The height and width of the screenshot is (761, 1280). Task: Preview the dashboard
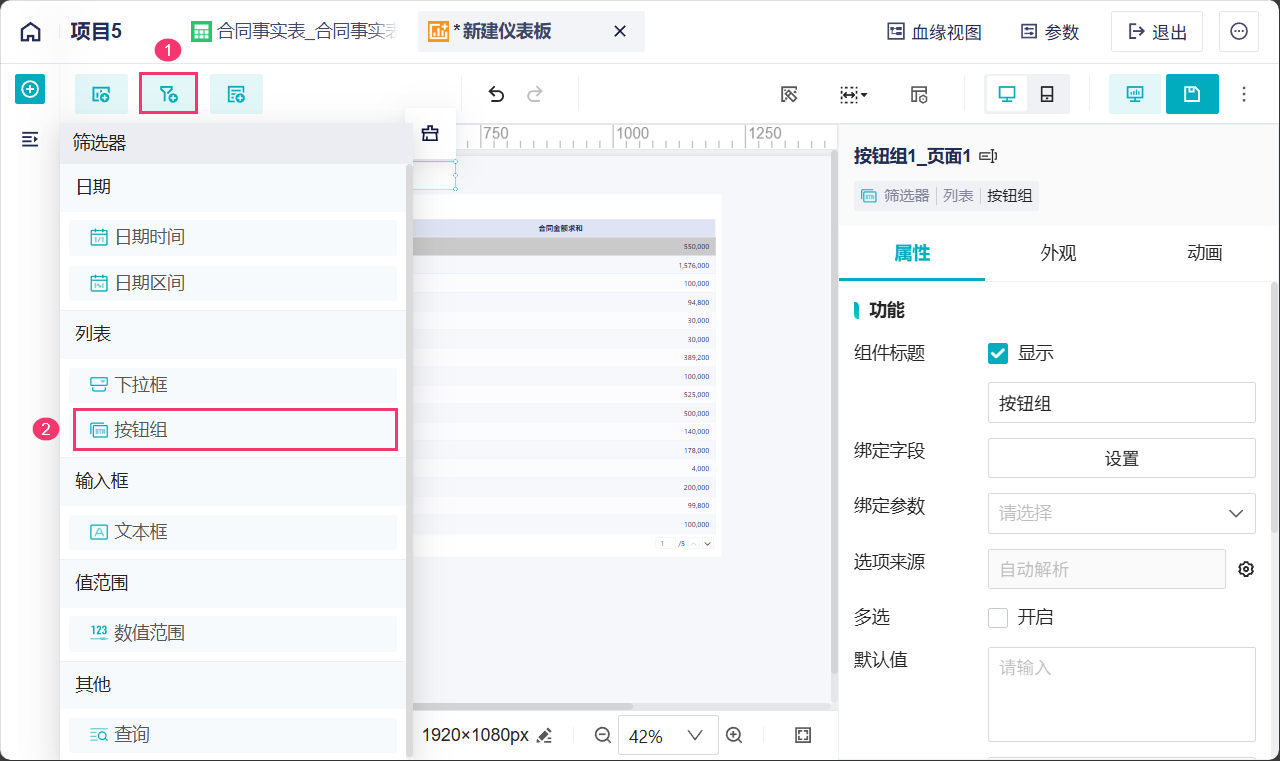click(1135, 94)
